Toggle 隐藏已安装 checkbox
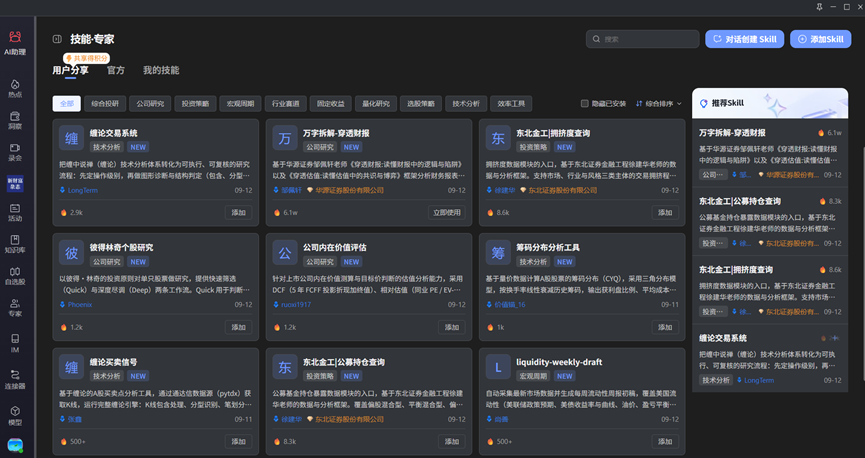 pyautogui.click(x=585, y=104)
